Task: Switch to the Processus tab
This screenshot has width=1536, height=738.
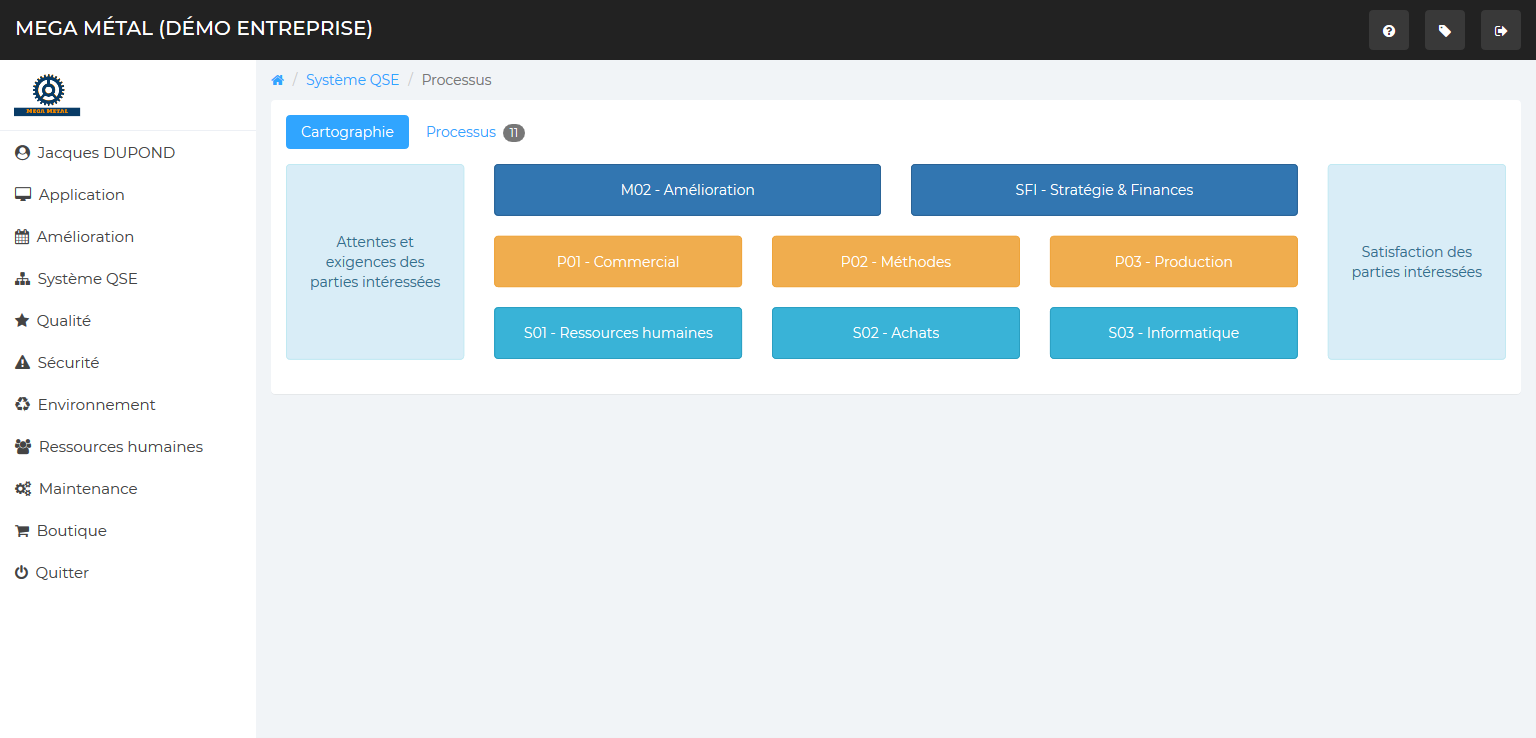Action: pyautogui.click(x=461, y=132)
